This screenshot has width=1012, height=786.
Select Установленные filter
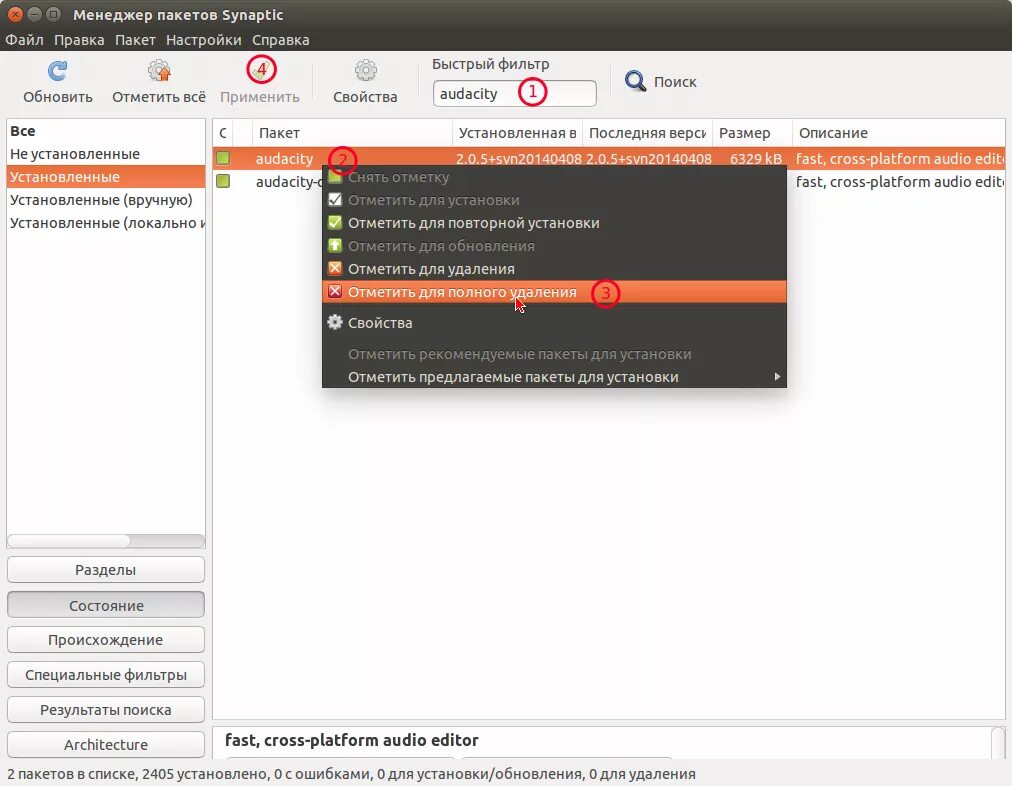point(106,177)
